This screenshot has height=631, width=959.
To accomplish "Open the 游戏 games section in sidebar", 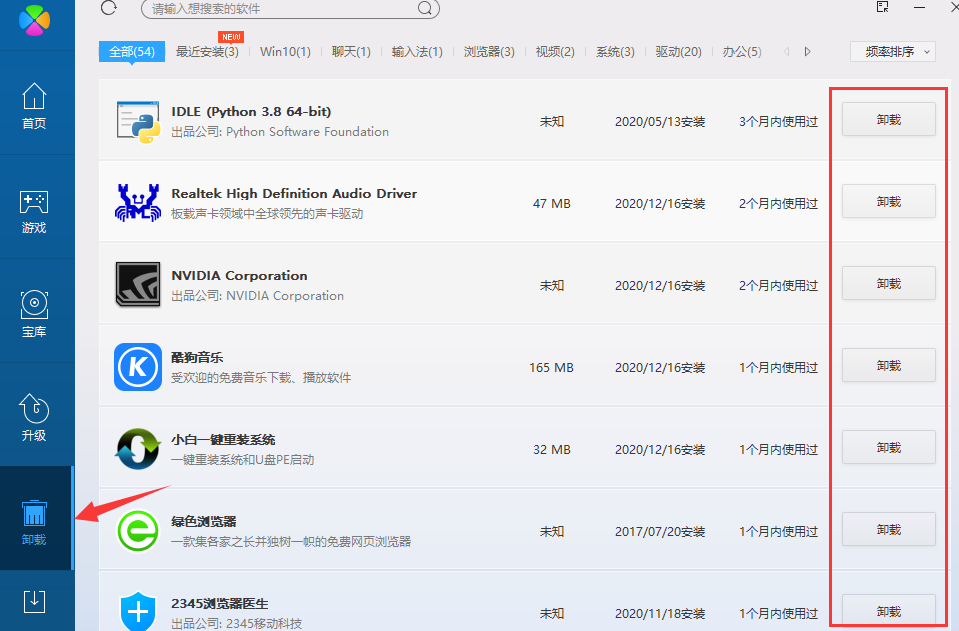I will tap(34, 212).
